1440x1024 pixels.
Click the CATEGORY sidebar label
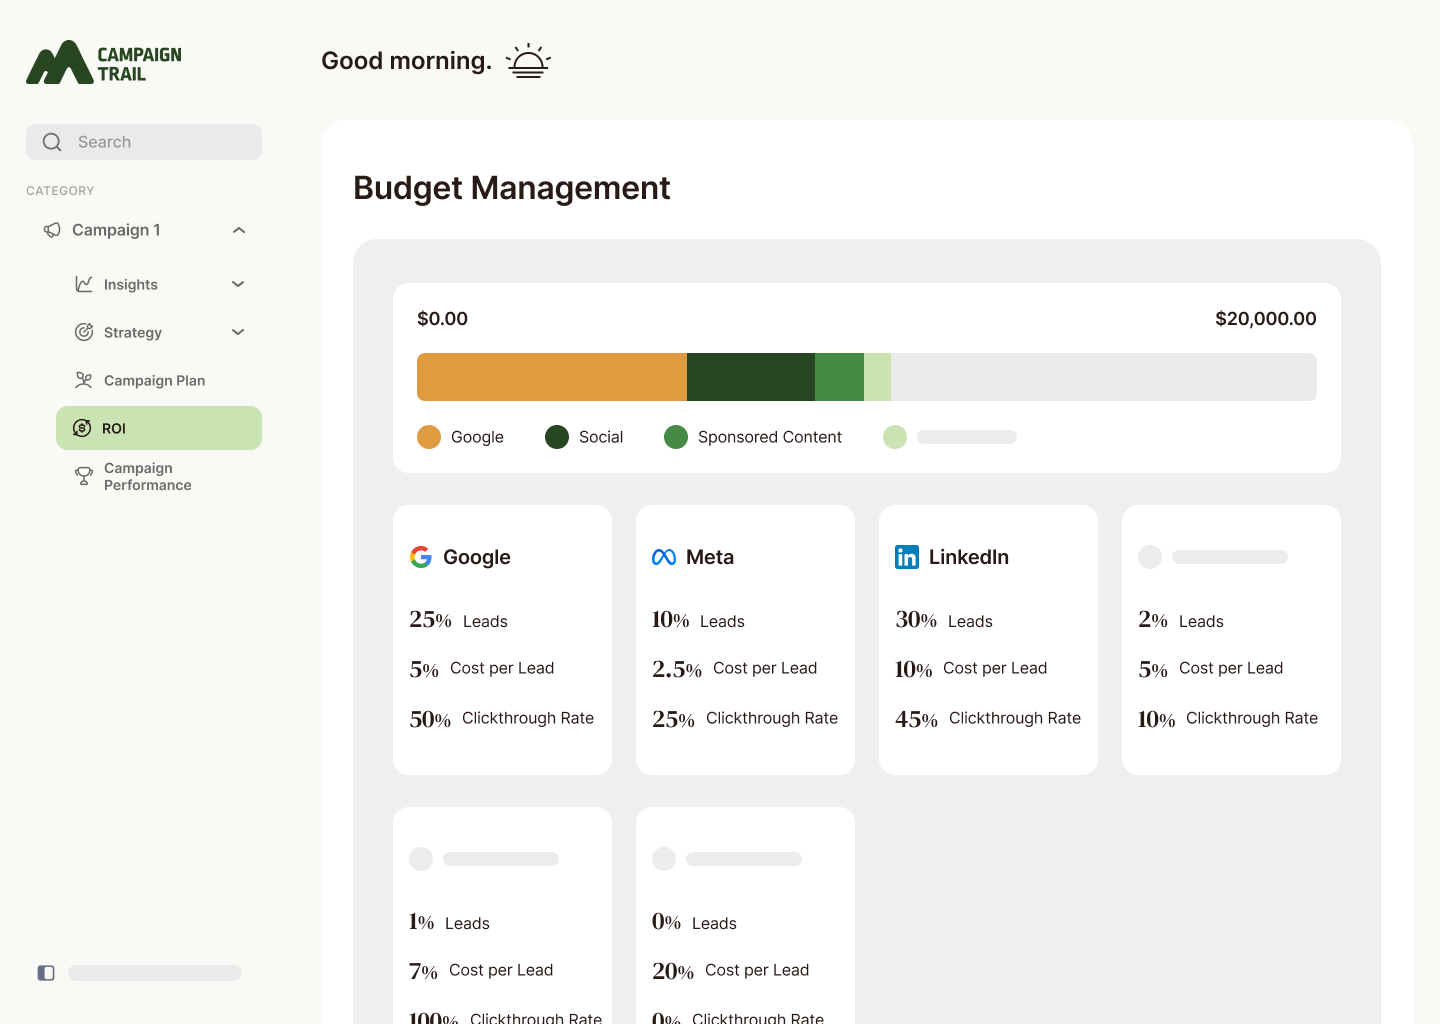tap(60, 191)
